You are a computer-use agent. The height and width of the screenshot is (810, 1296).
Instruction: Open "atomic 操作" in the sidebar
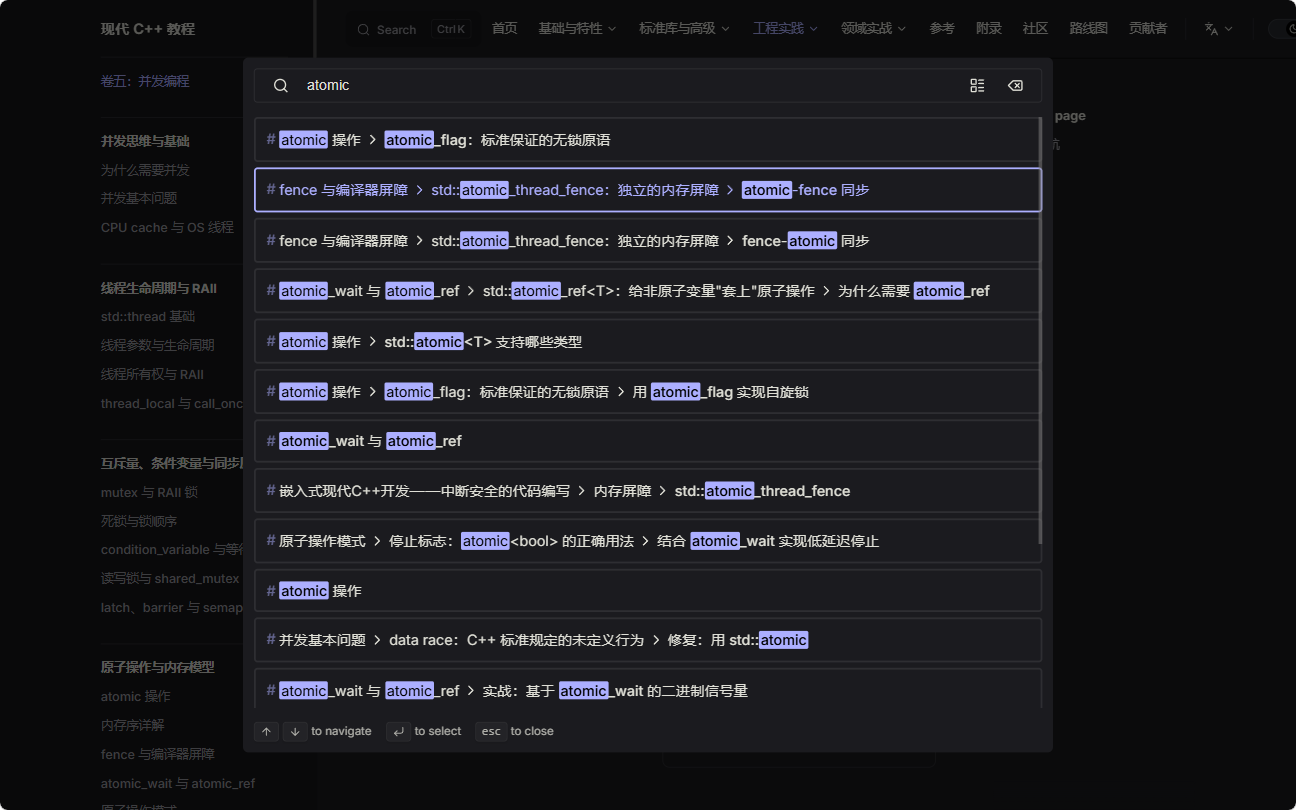point(136,696)
